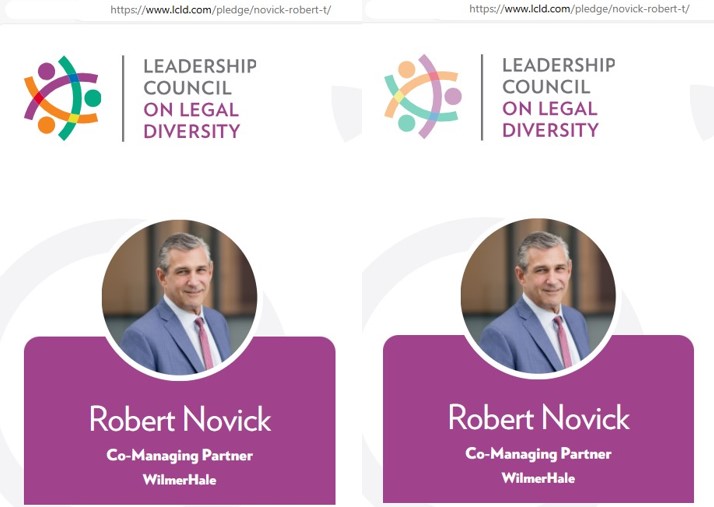Open Robert Novick's profile photo on right page
The width and height of the screenshot is (714, 507).
pyautogui.click(x=538, y=296)
